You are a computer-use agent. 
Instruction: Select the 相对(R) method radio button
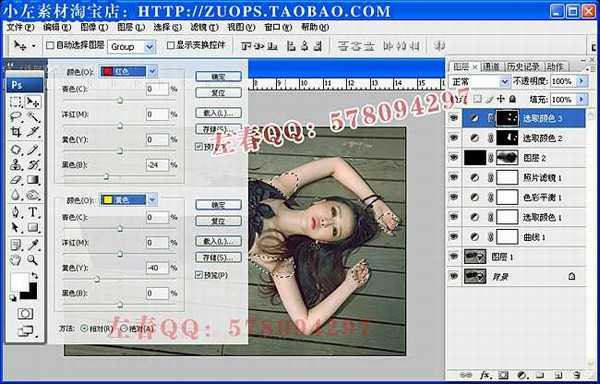84,328
